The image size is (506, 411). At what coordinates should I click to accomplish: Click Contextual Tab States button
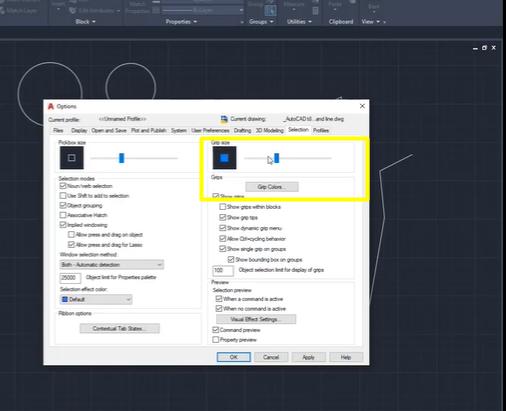tap(120, 328)
